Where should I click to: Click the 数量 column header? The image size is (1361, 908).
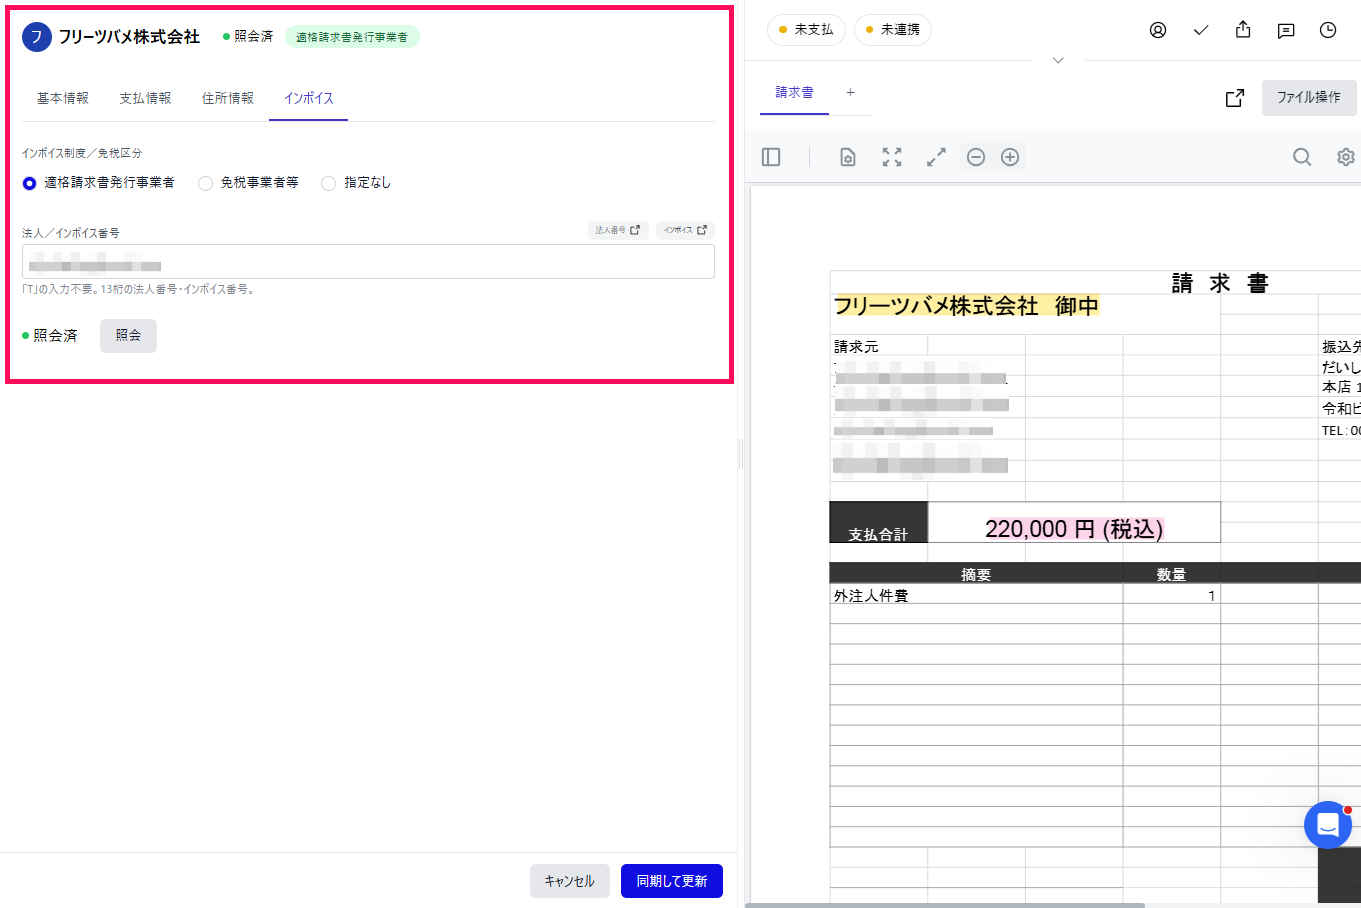[x=1171, y=574]
